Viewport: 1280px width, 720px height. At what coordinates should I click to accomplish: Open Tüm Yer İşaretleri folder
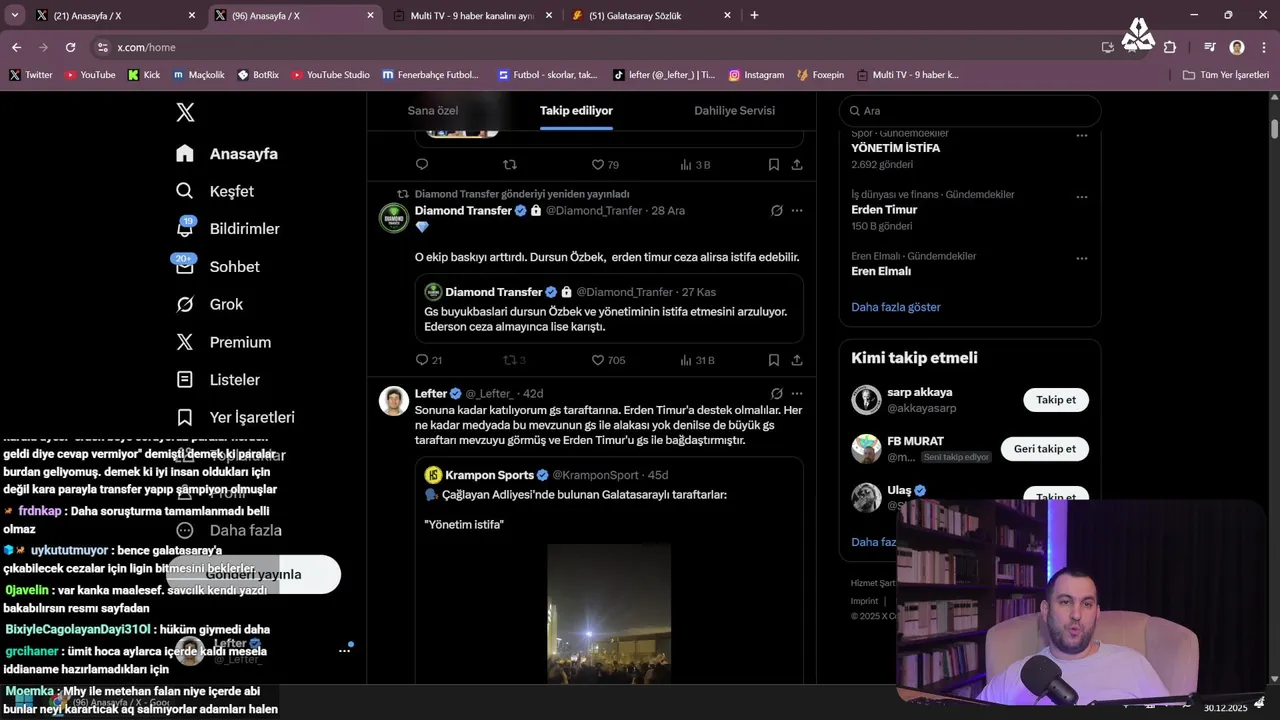pyautogui.click(x=1225, y=75)
